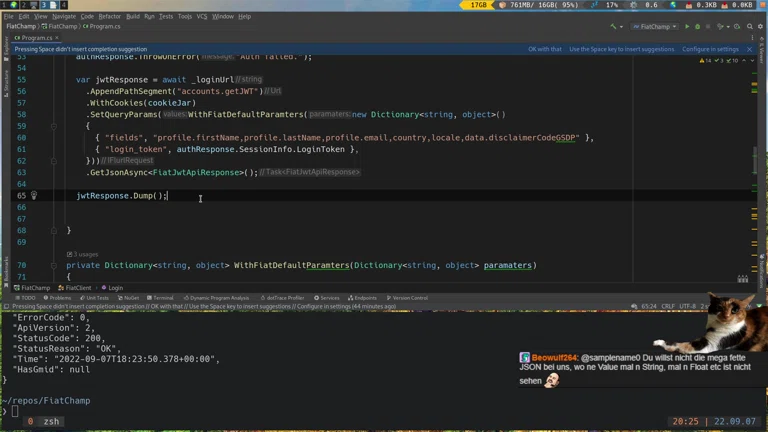The image size is (768, 432).
Task: Start debugging with the bug icon
Action: tap(697, 27)
